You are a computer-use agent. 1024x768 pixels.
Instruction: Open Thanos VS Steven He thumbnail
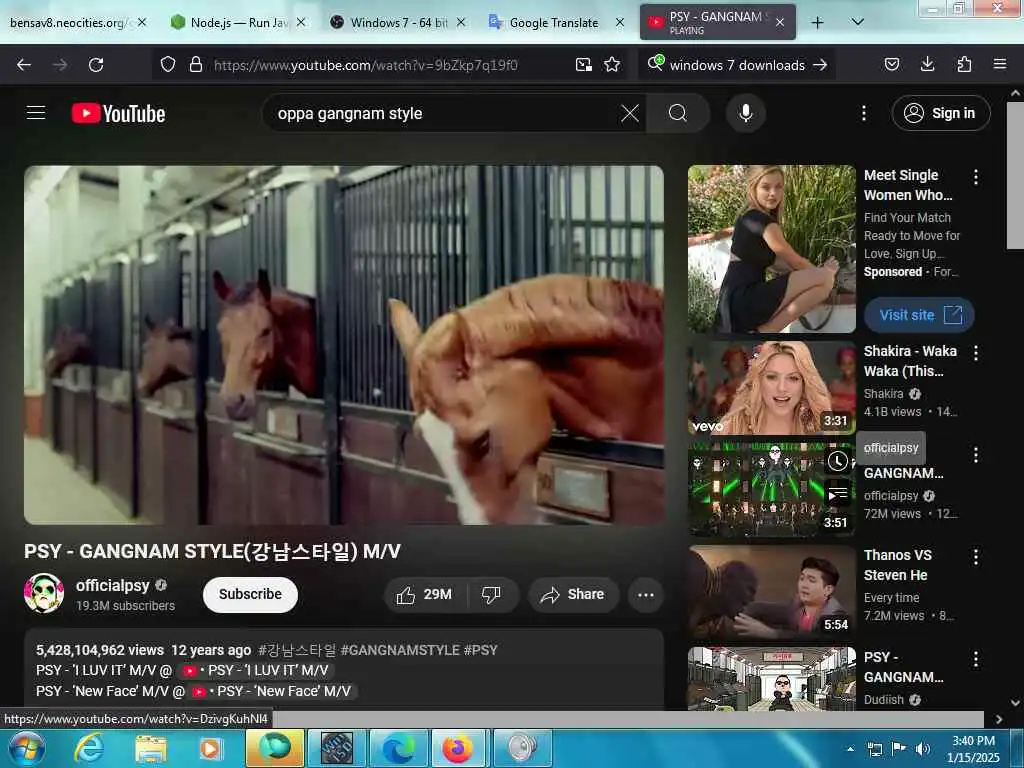tap(771, 592)
